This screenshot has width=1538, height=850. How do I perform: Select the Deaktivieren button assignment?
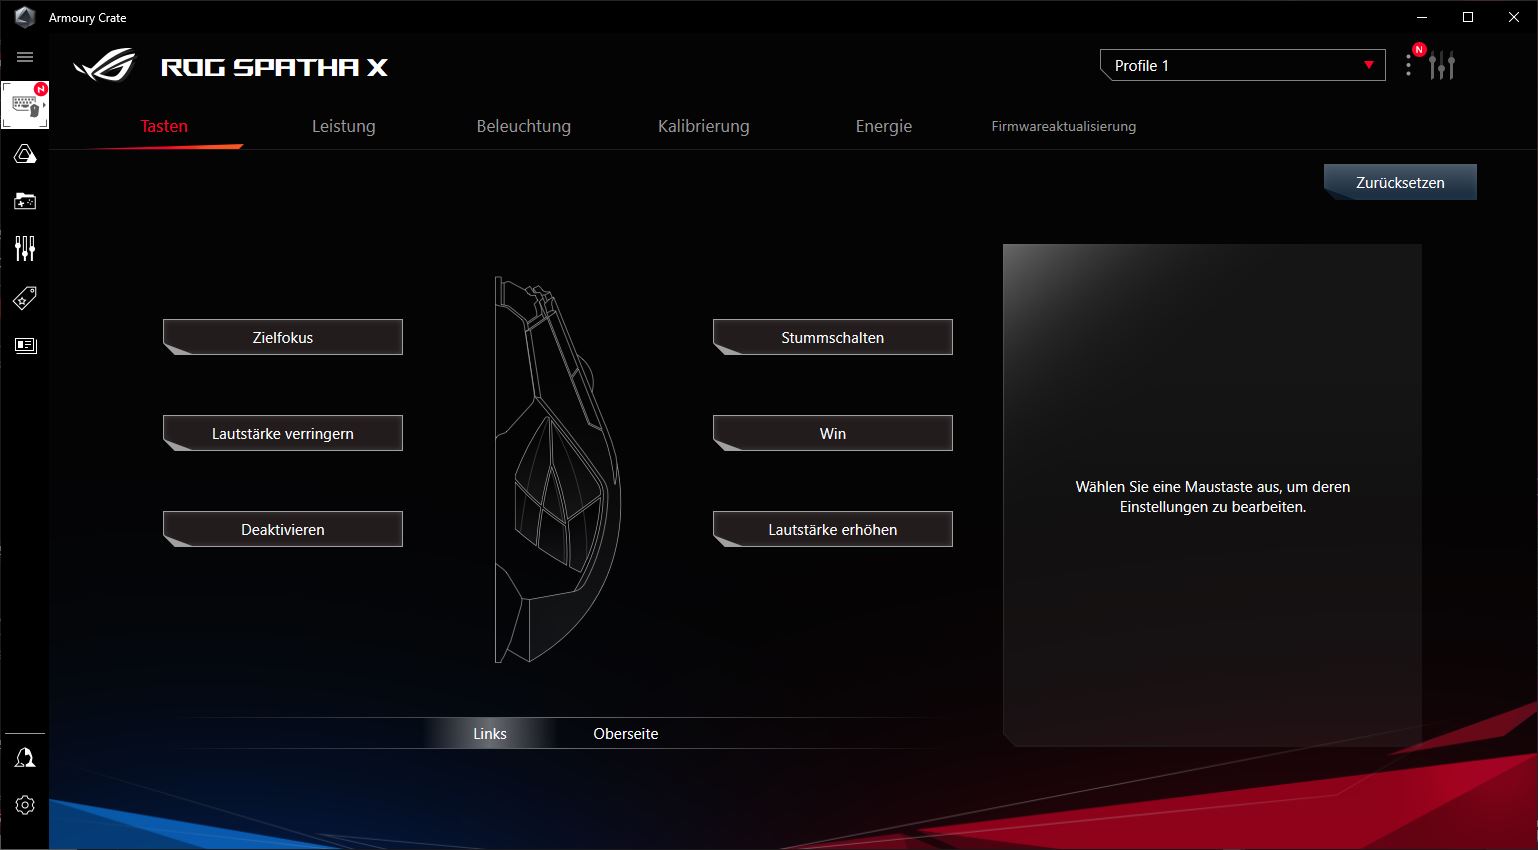(x=283, y=529)
